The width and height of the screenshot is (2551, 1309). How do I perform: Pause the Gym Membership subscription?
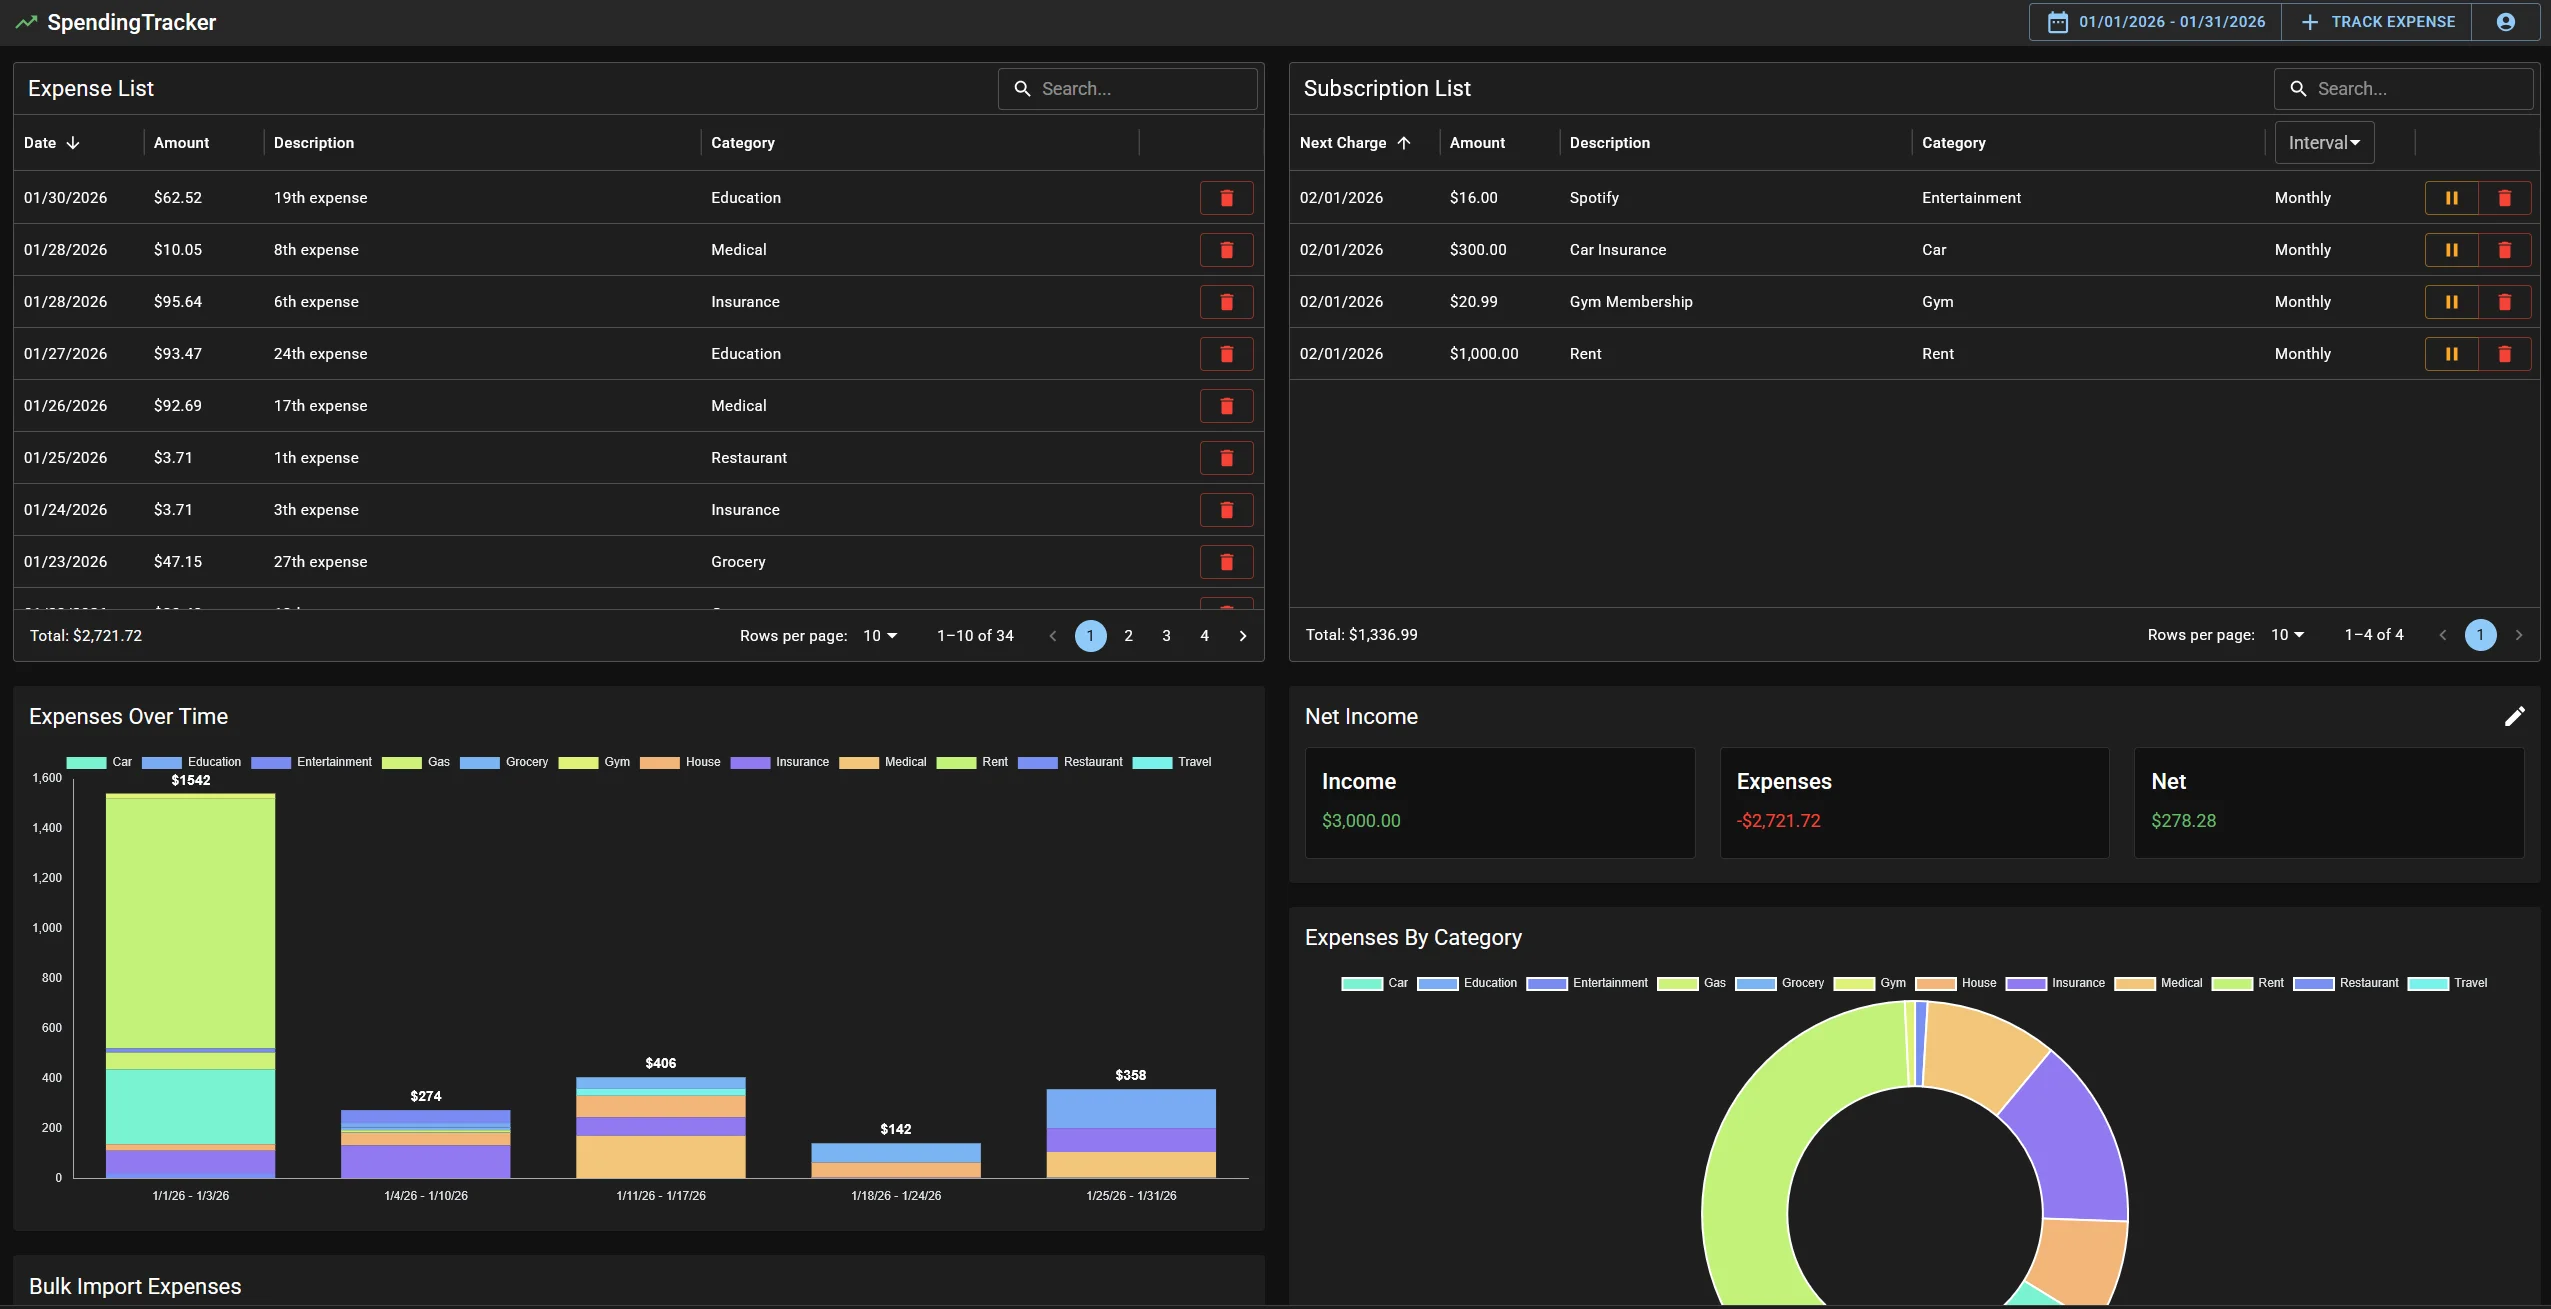[x=2451, y=302]
